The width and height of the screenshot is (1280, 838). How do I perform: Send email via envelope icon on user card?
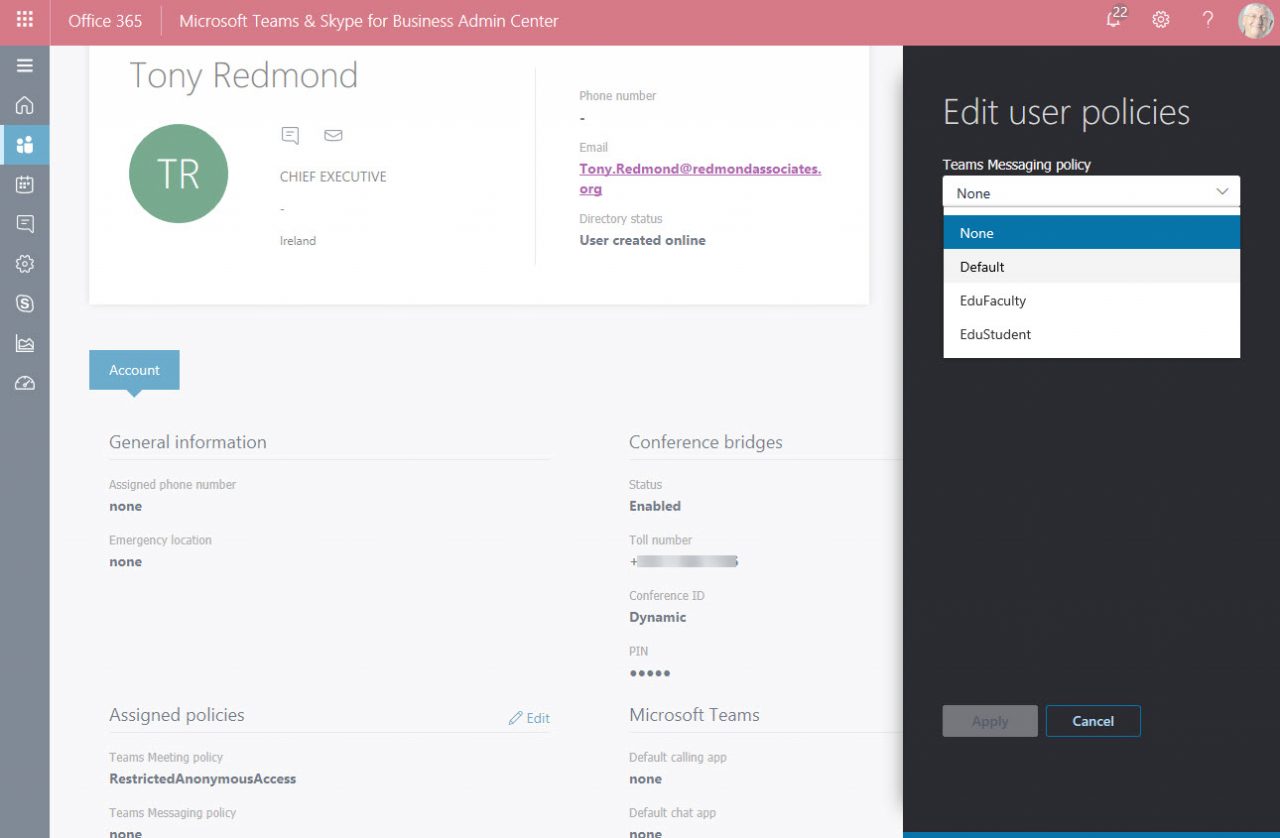333,135
